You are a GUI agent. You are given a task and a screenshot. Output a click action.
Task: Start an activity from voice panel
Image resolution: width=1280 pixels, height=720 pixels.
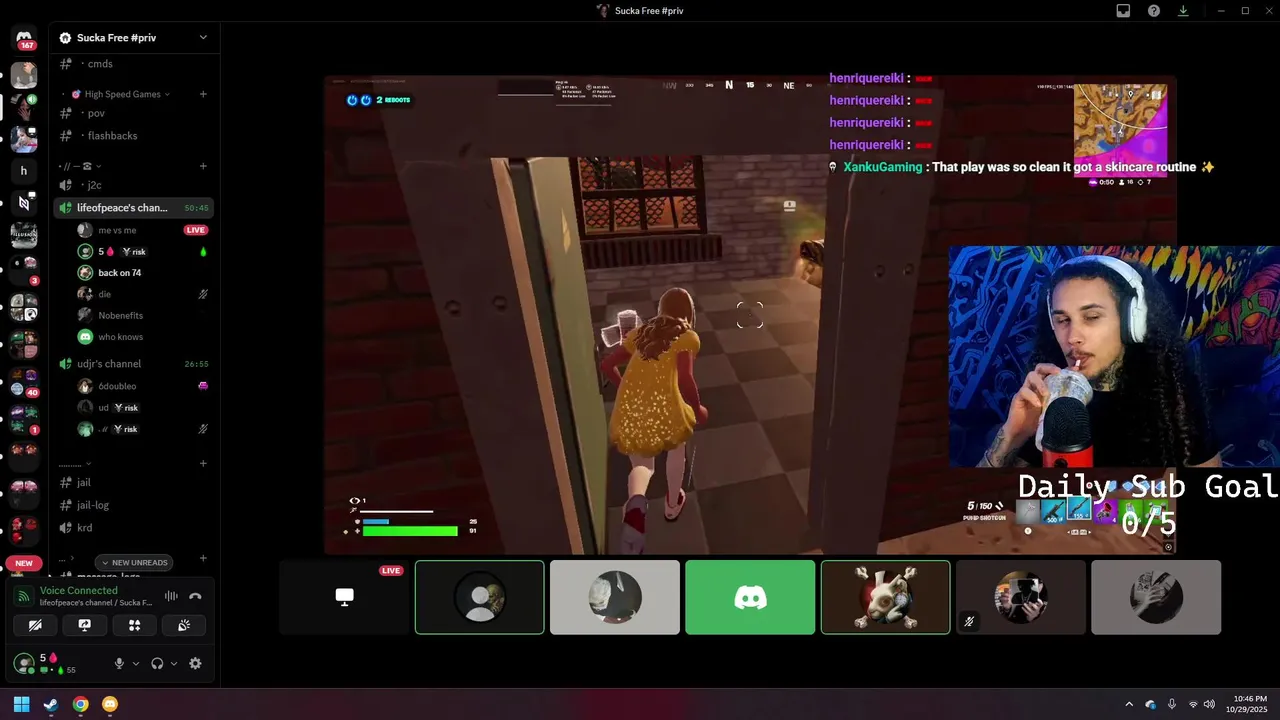click(x=134, y=625)
